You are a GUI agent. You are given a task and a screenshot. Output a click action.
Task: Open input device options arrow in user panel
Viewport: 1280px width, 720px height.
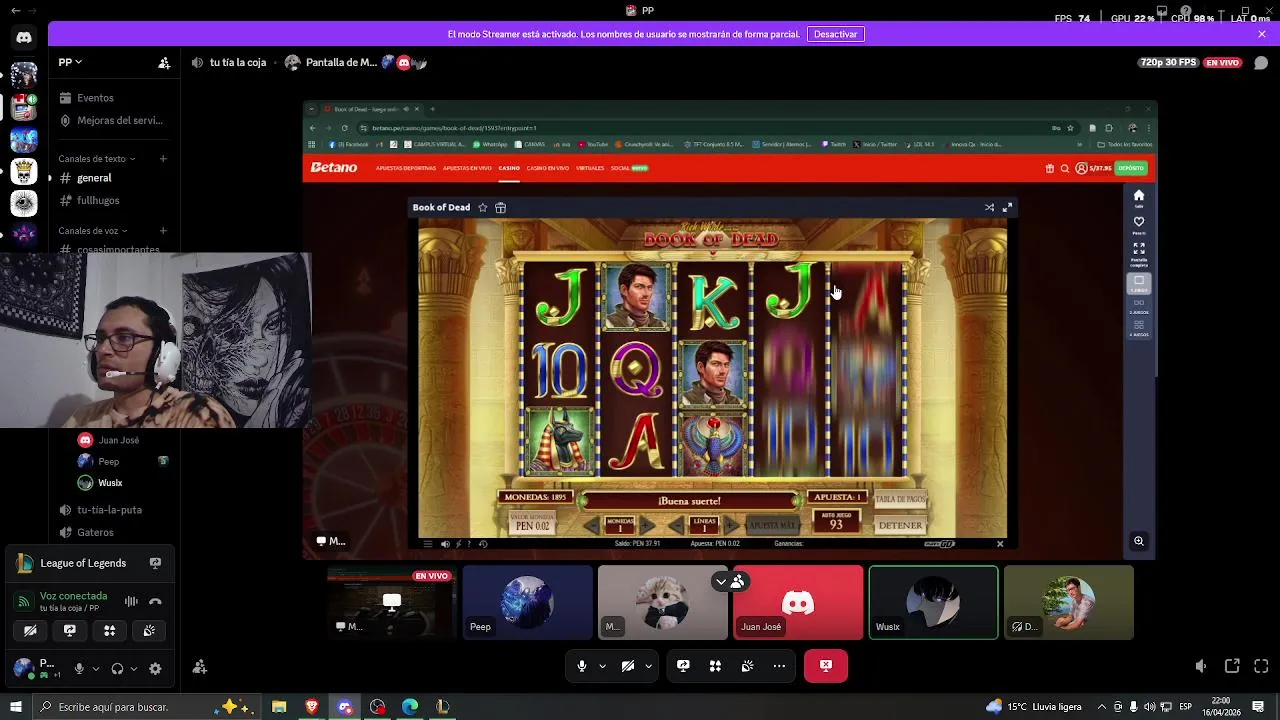pyautogui.click(x=96, y=668)
